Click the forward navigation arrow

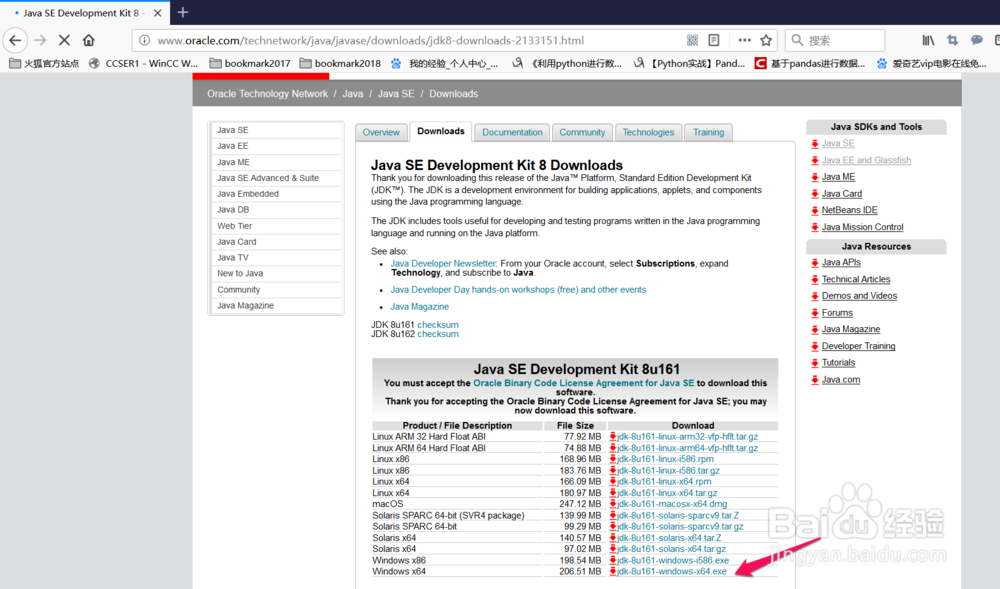pos(40,40)
